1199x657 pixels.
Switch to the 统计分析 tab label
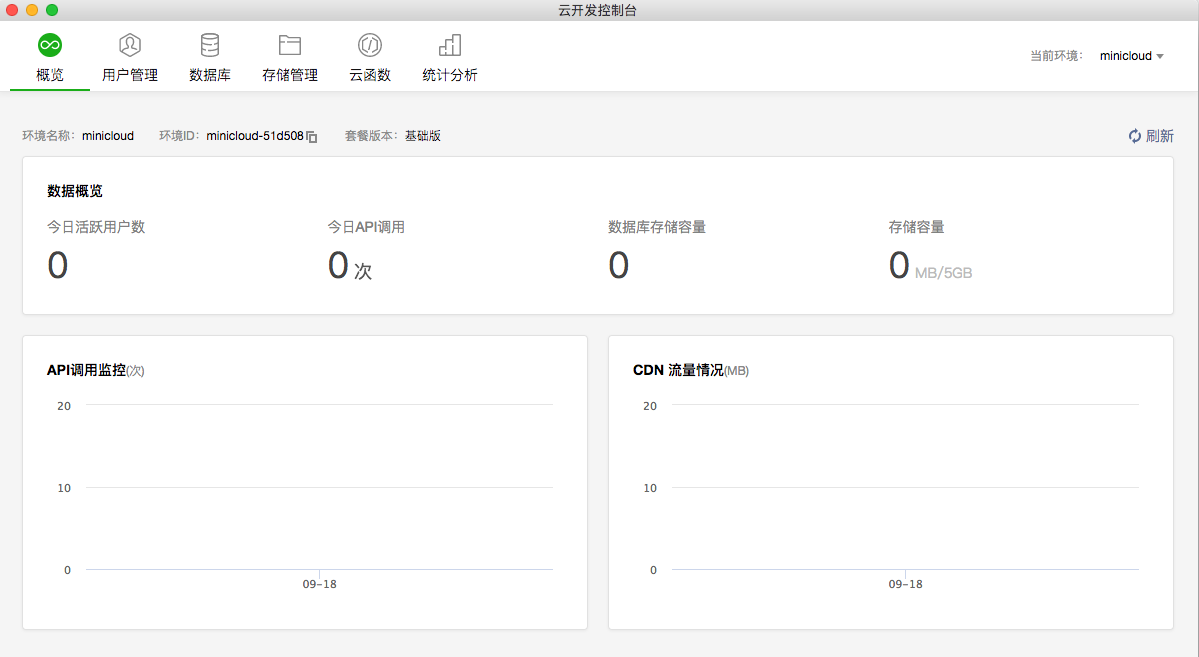point(450,75)
